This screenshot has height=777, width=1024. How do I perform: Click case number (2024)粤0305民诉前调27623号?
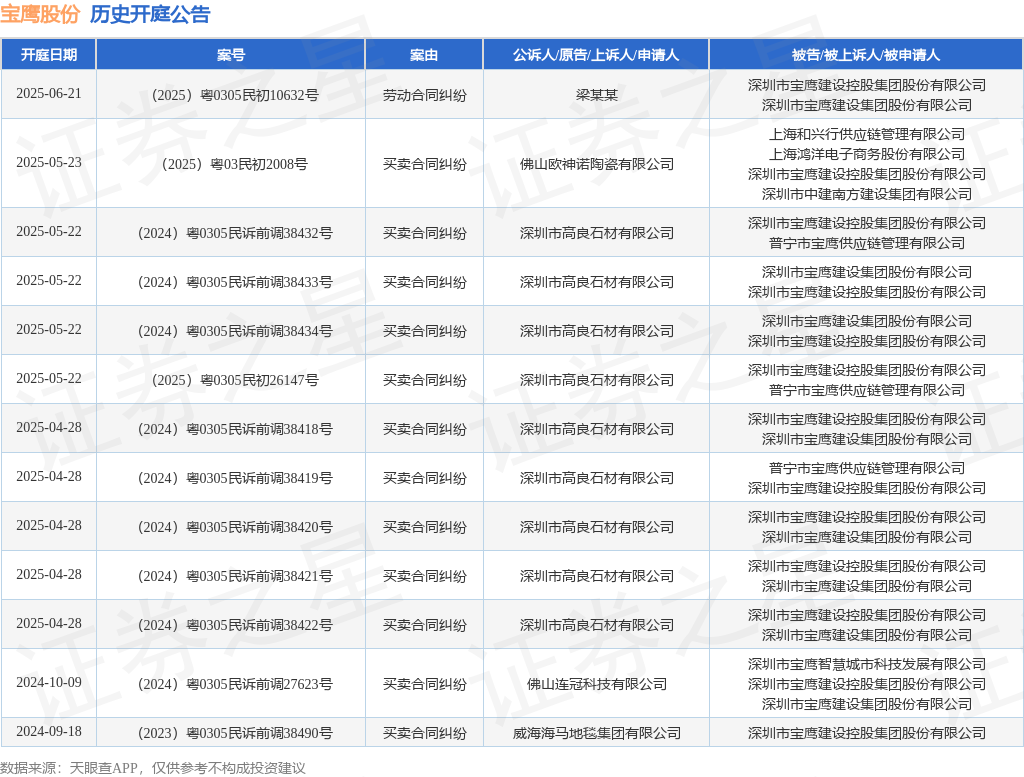coord(235,684)
